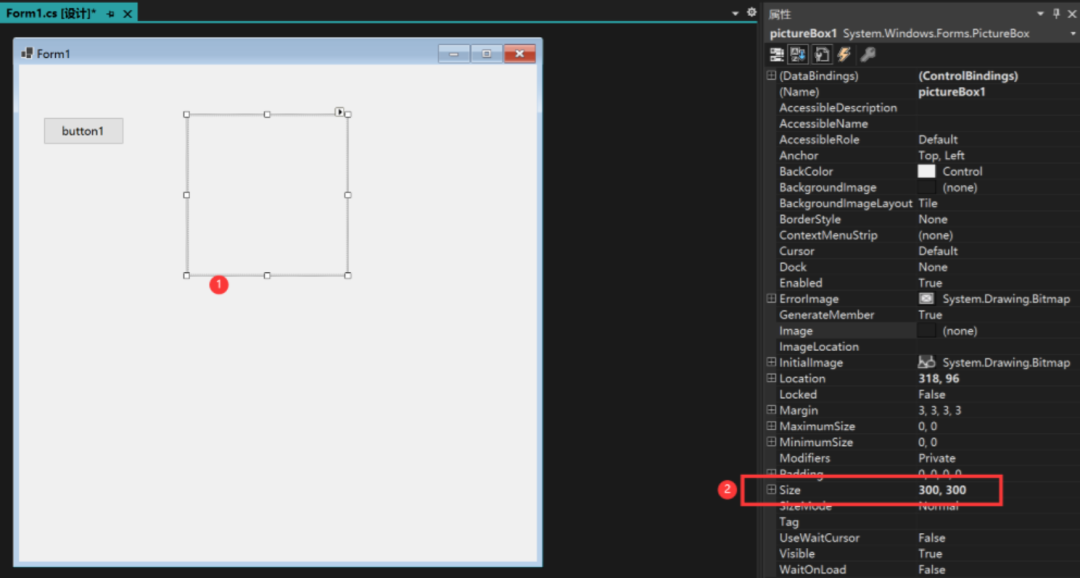Open the pictureBox1 object selector dropdown

point(1071,34)
